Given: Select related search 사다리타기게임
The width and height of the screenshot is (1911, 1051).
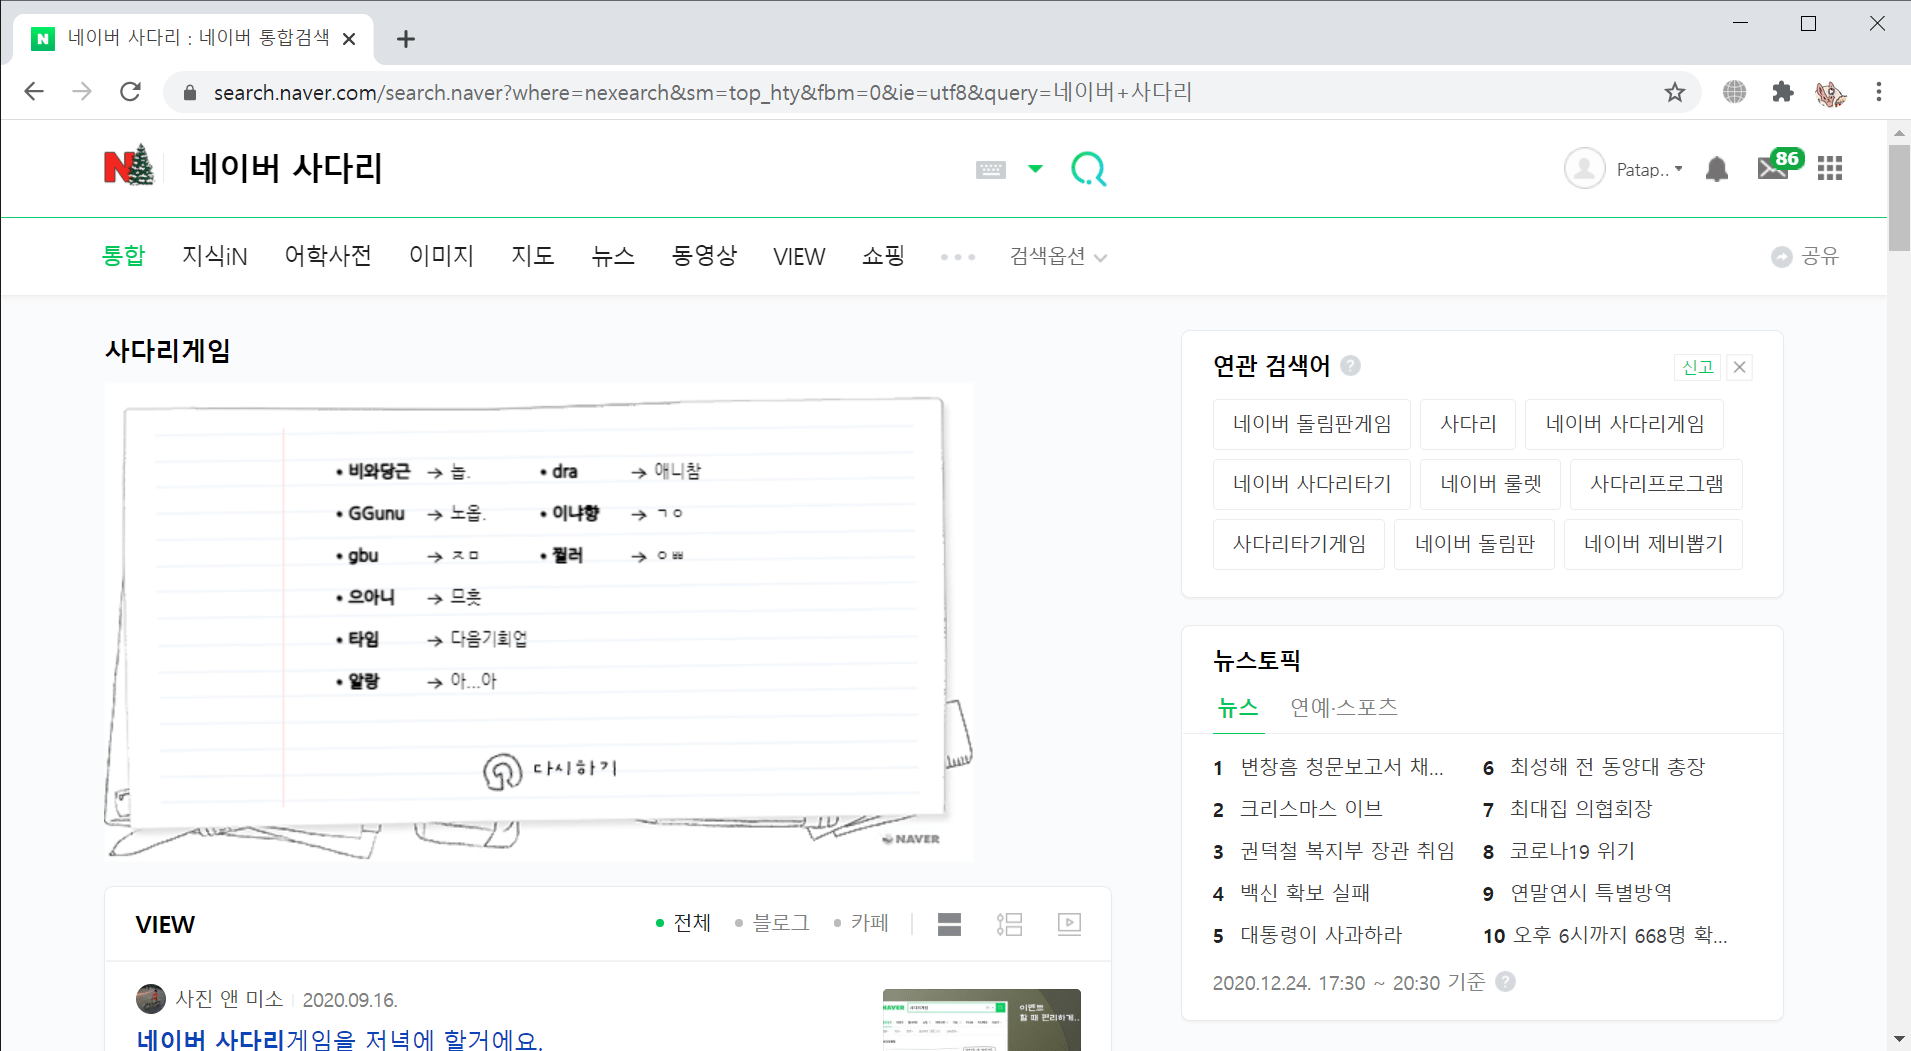Looking at the screenshot, I should pos(1299,544).
